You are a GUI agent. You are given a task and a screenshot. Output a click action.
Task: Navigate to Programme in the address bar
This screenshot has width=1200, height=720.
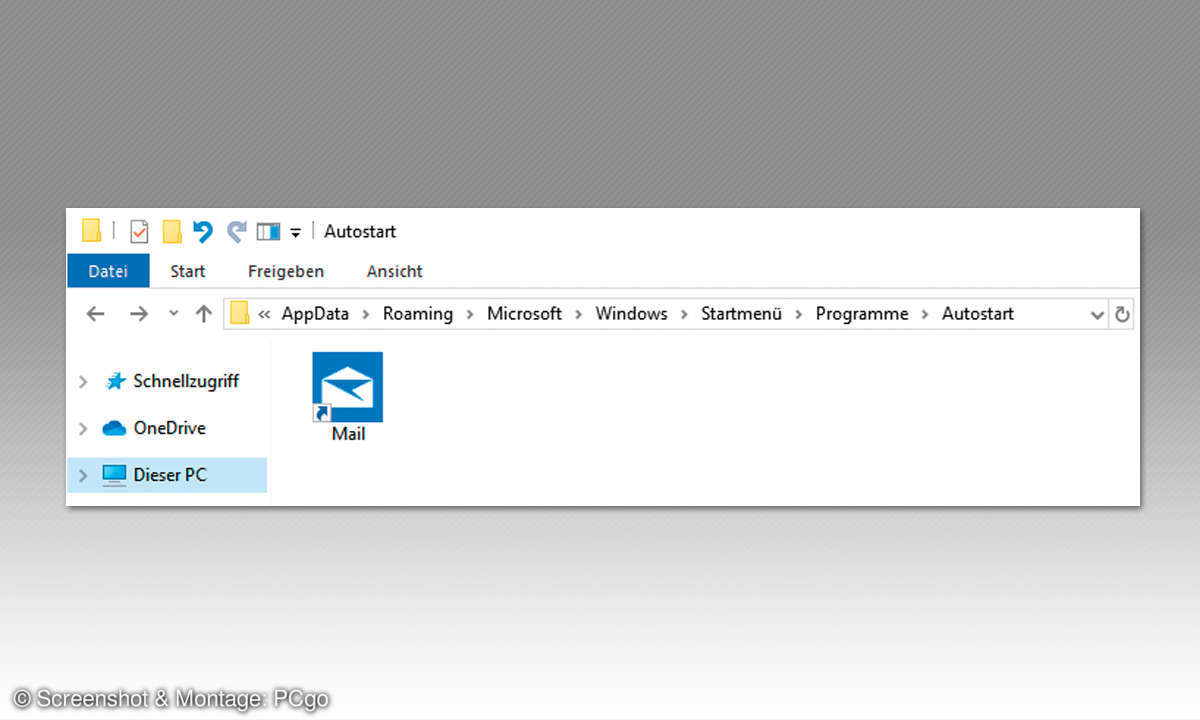[862, 313]
